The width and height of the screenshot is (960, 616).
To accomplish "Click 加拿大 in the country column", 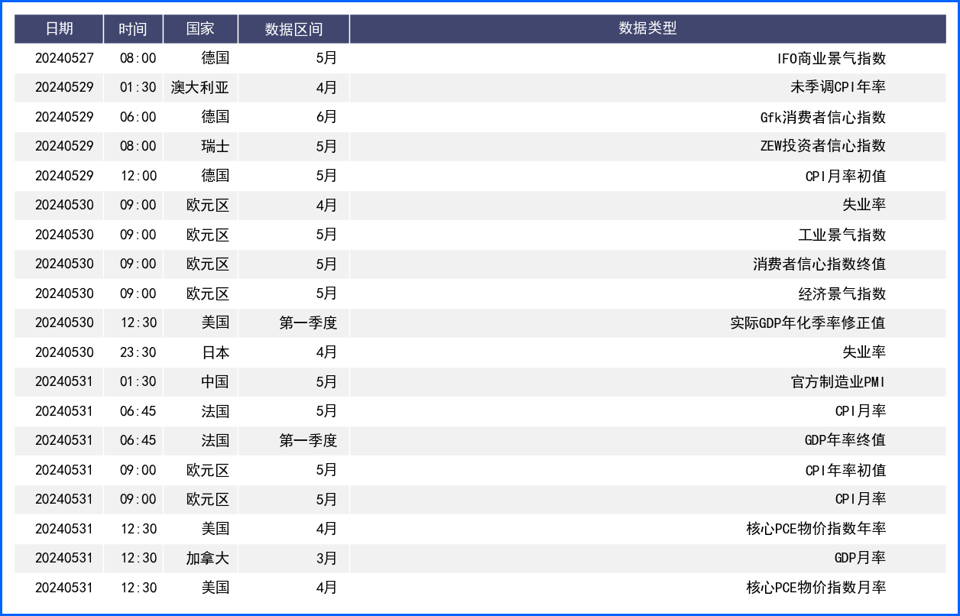I will (208, 558).
